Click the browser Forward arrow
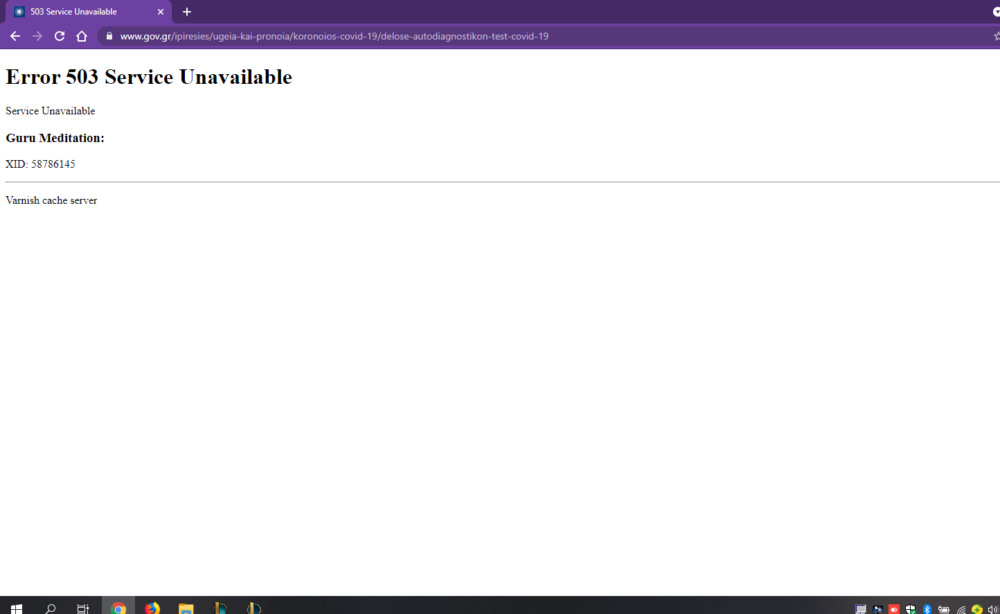The image size is (1000, 614). 37,36
